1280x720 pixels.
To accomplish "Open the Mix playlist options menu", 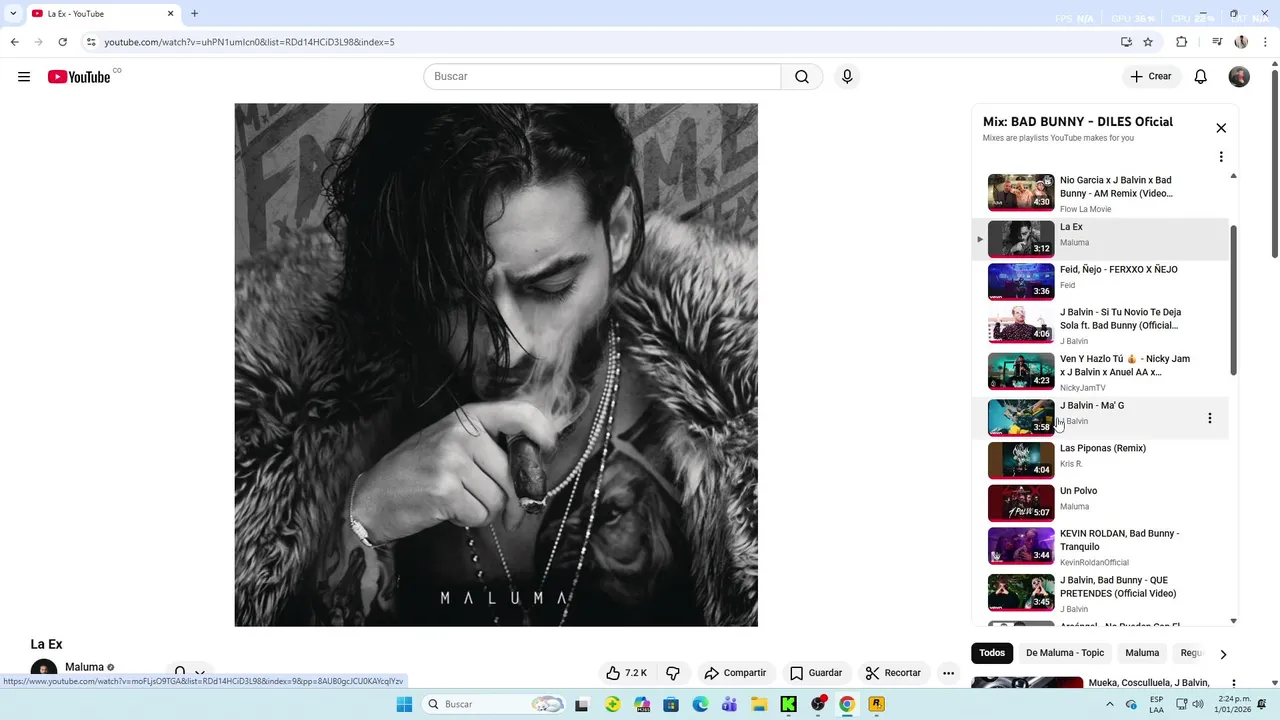I will 1221,157.
